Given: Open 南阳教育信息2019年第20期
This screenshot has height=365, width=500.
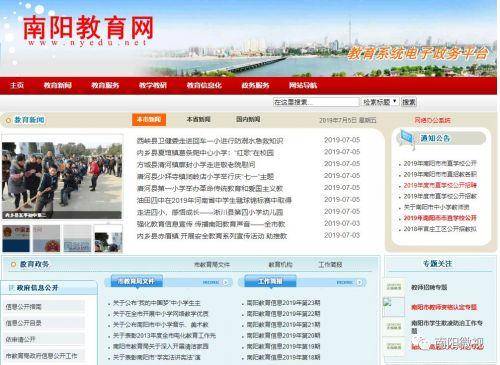Looking at the screenshot, I should coord(283,335).
